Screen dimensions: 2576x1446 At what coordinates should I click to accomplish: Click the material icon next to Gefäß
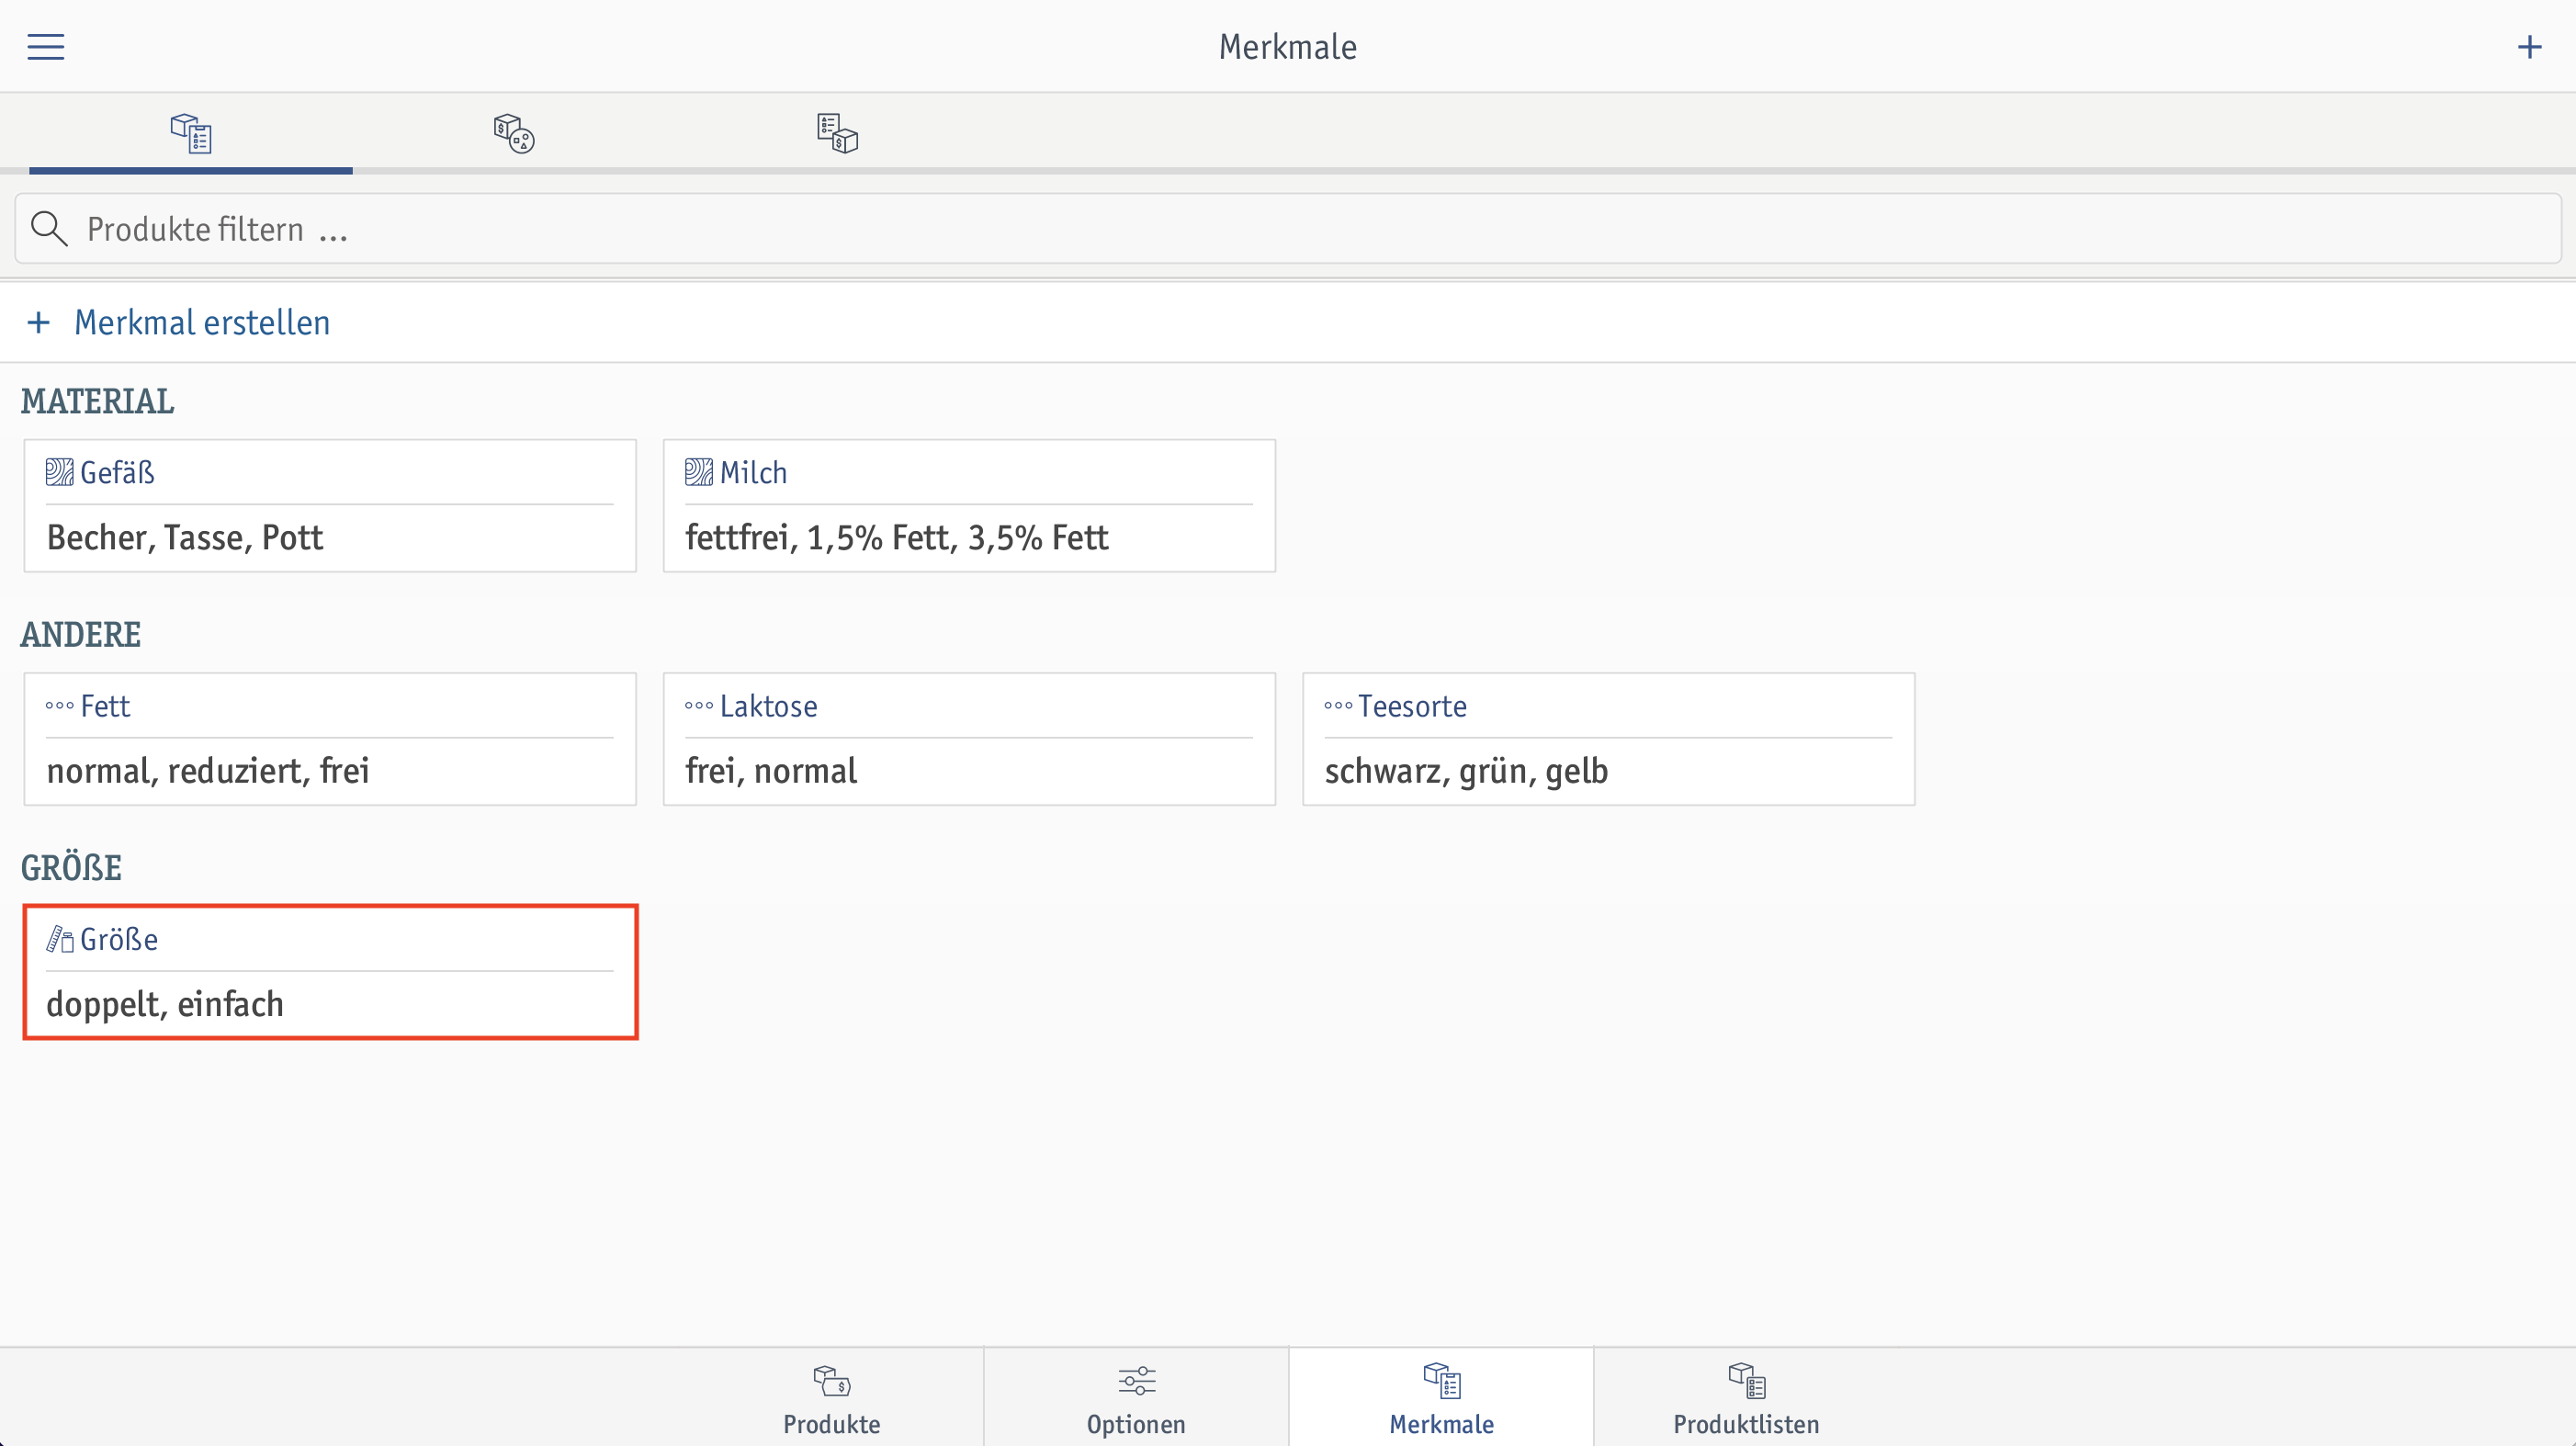(59, 472)
